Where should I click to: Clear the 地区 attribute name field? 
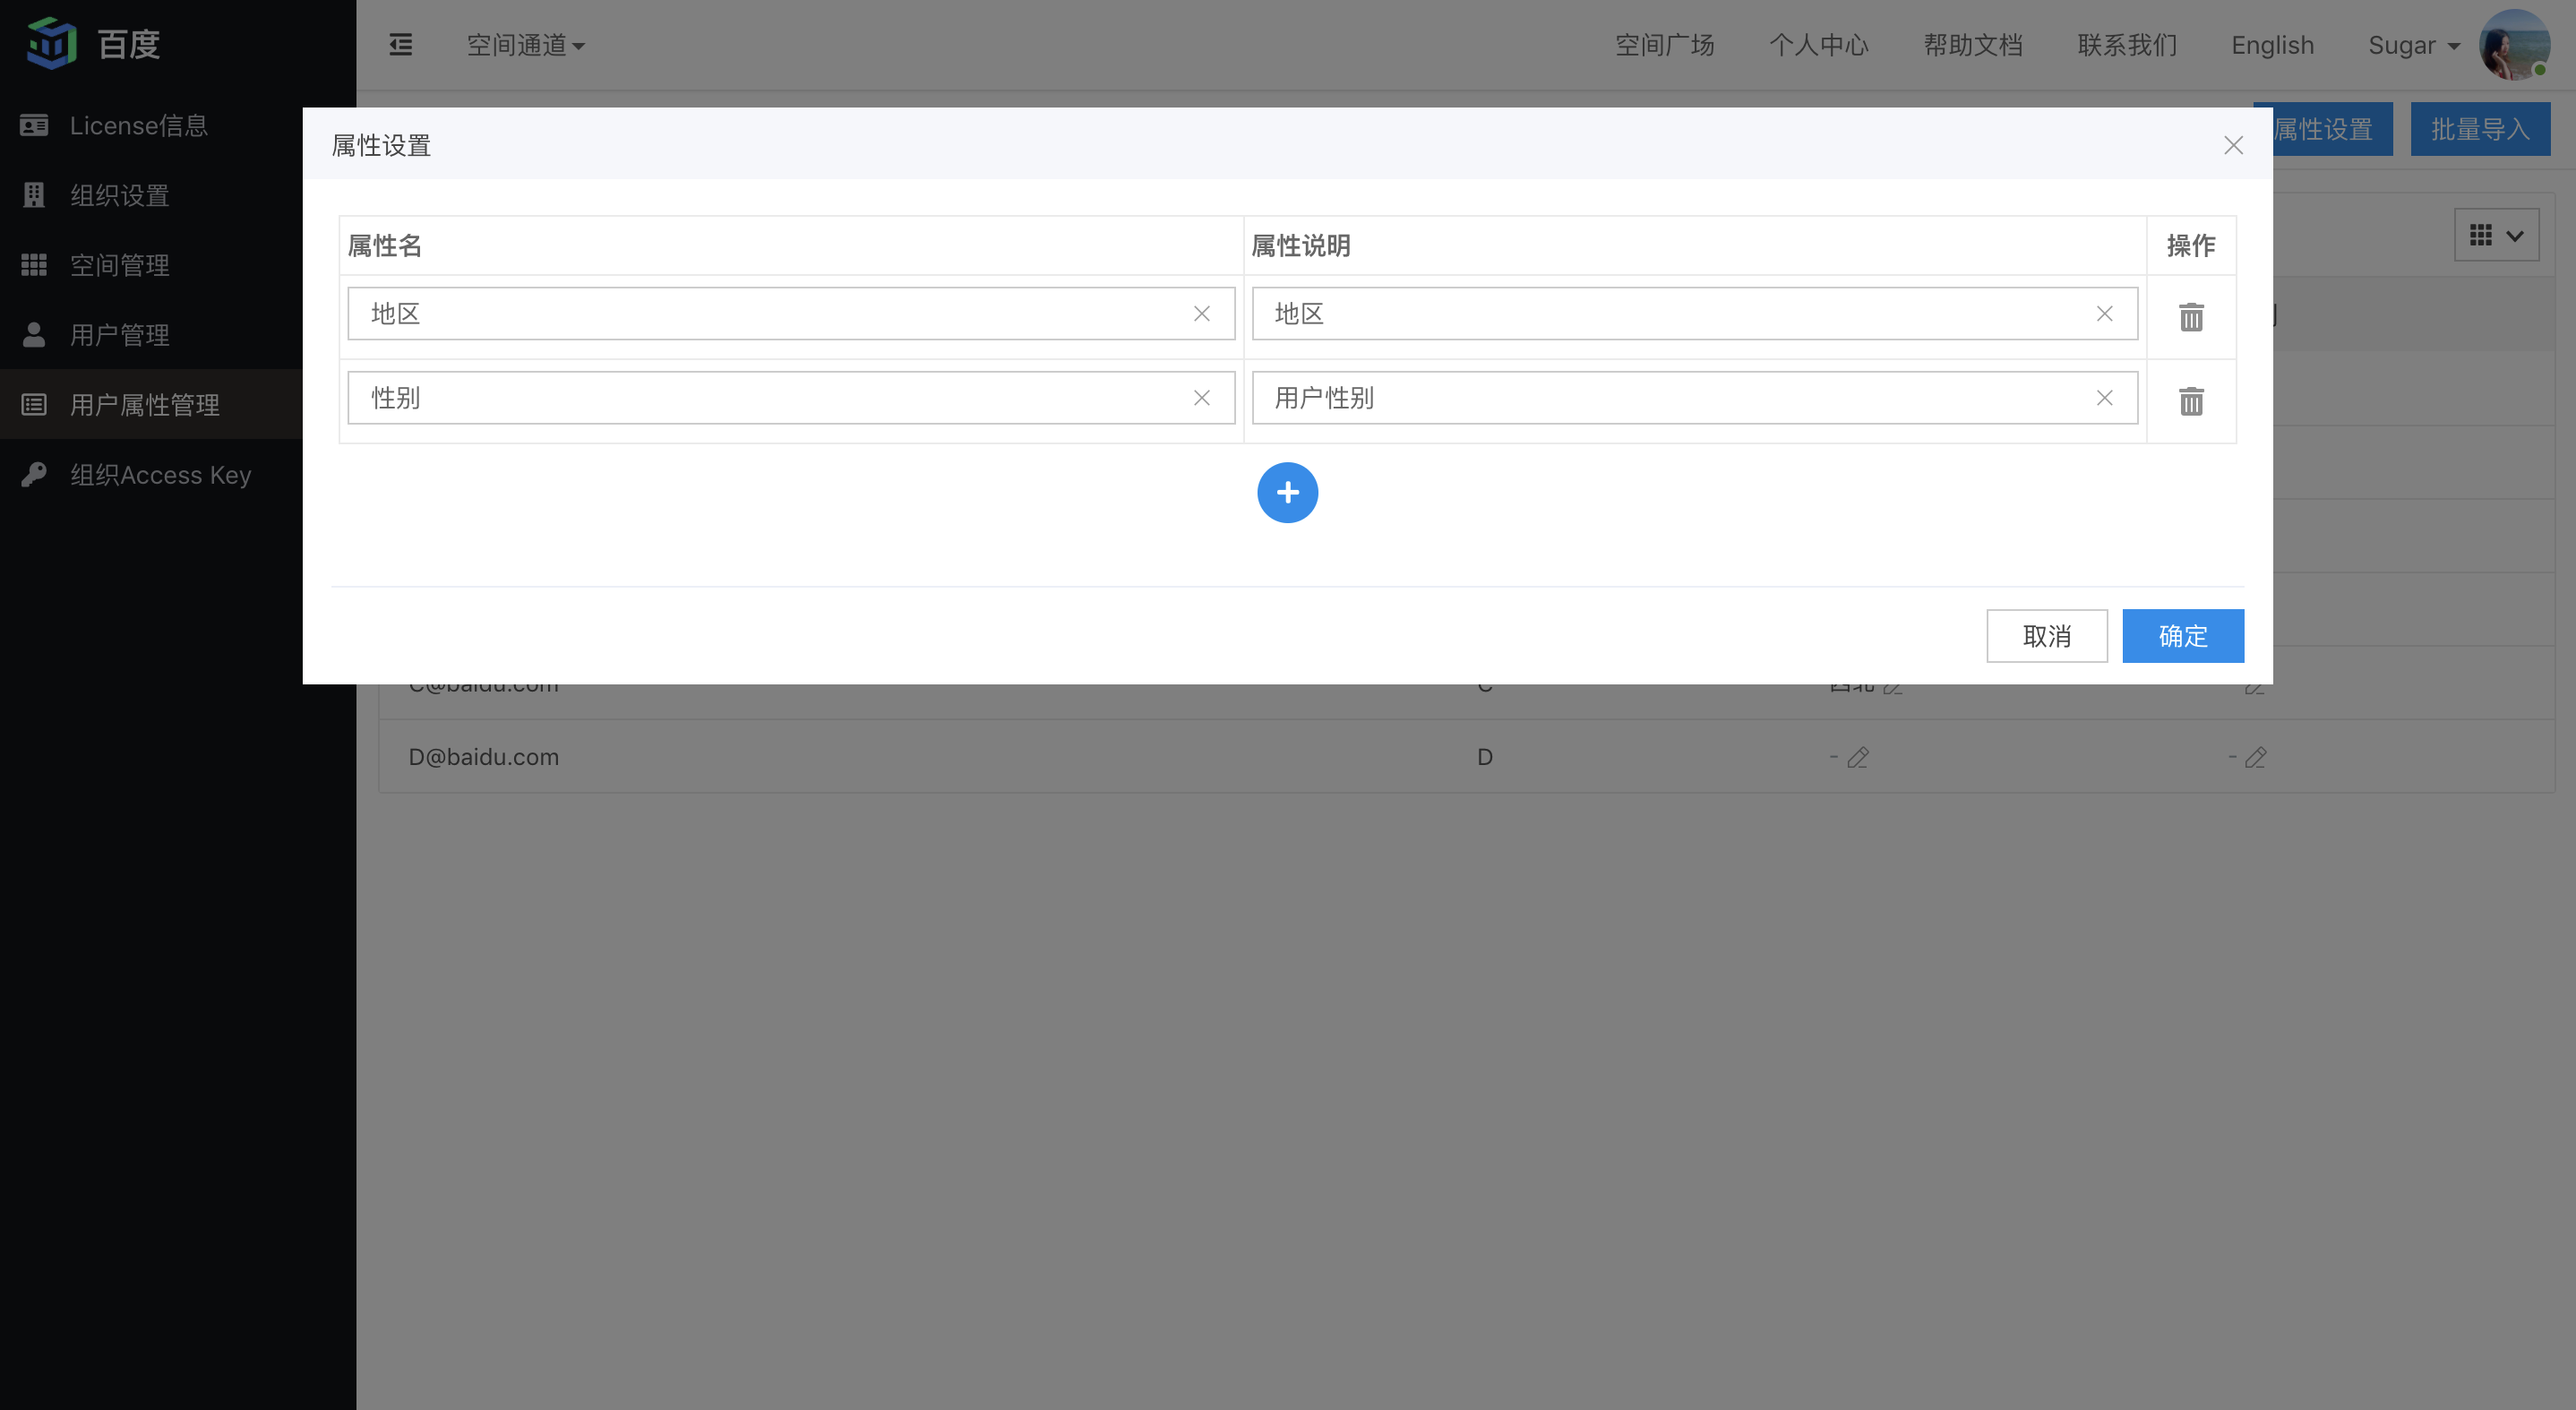click(1202, 314)
